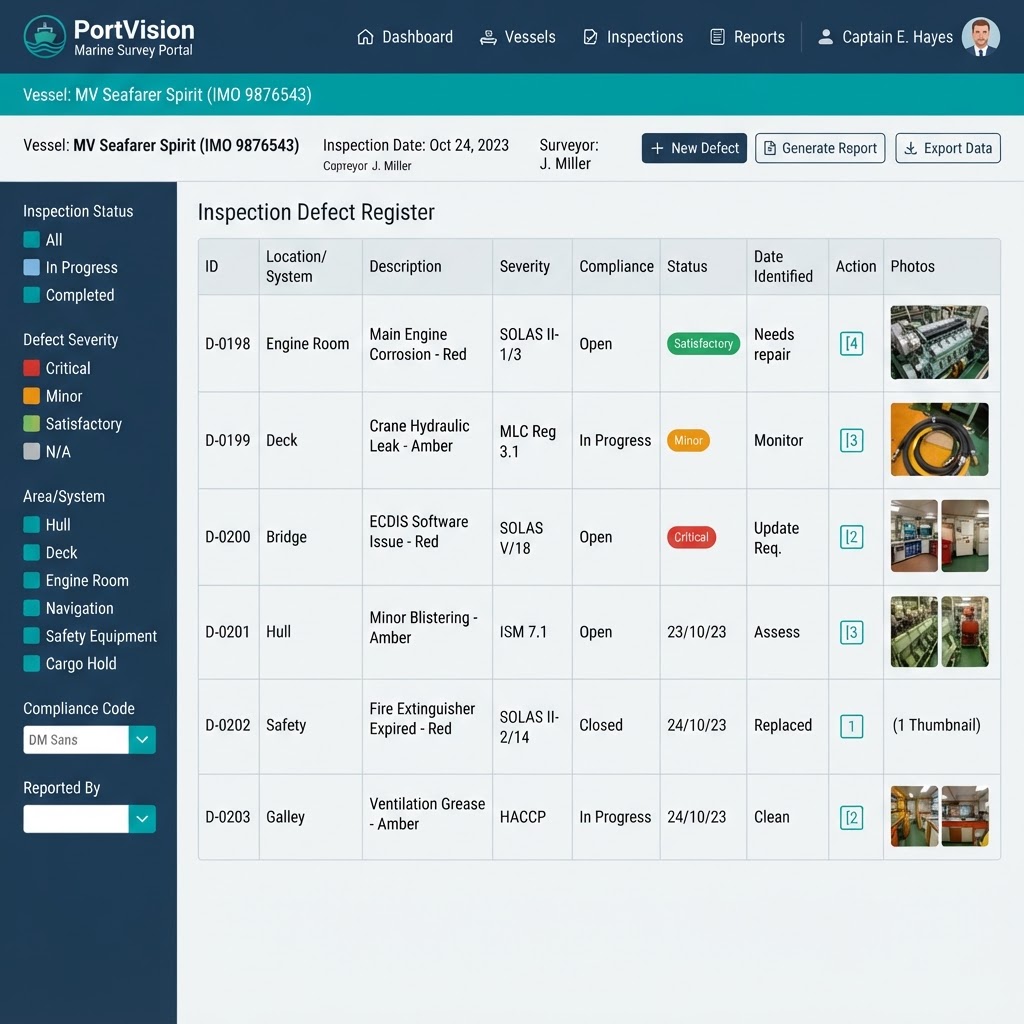Toggle the All inspection status filter
1024x1024 pixels.
click(x=31, y=240)
